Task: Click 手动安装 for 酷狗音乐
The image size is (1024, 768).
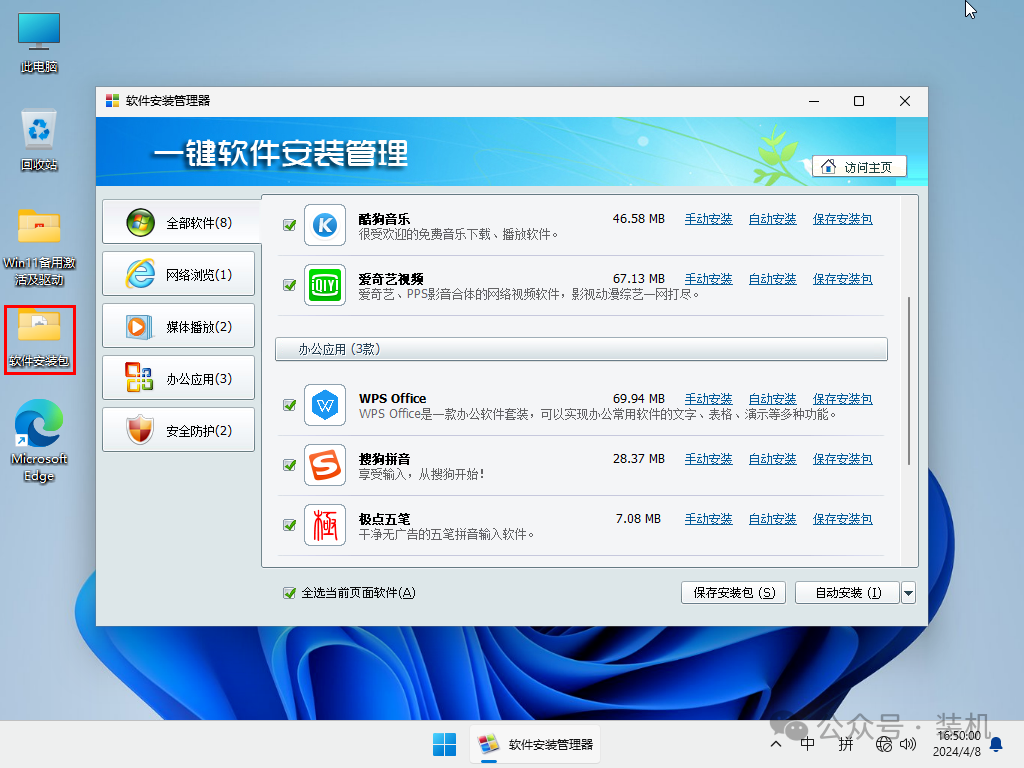Action: point(709,219)
